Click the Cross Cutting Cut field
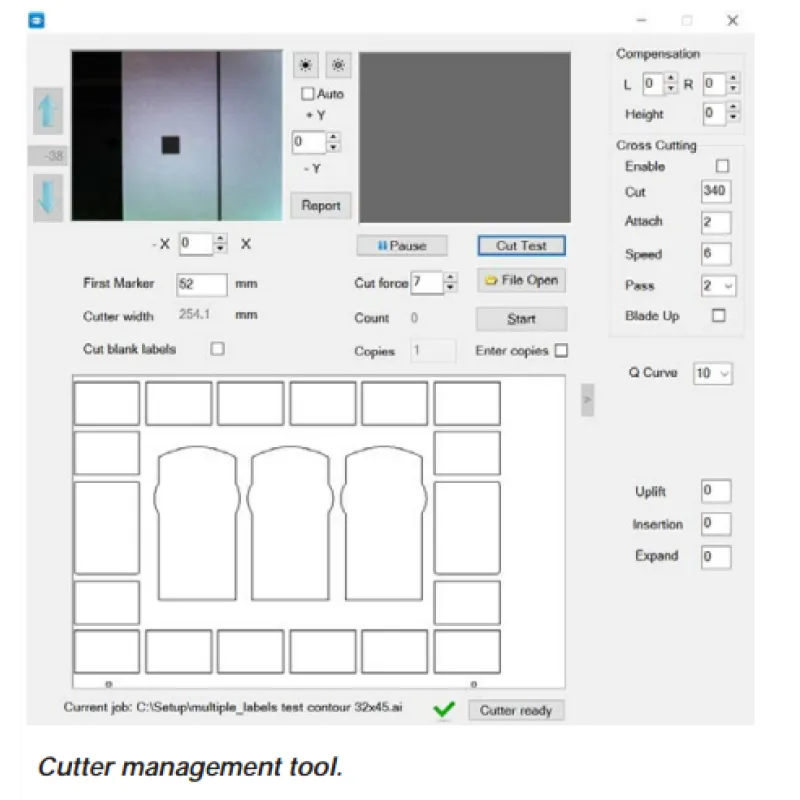This screenshot has height=800, width=800. point(716,191)
